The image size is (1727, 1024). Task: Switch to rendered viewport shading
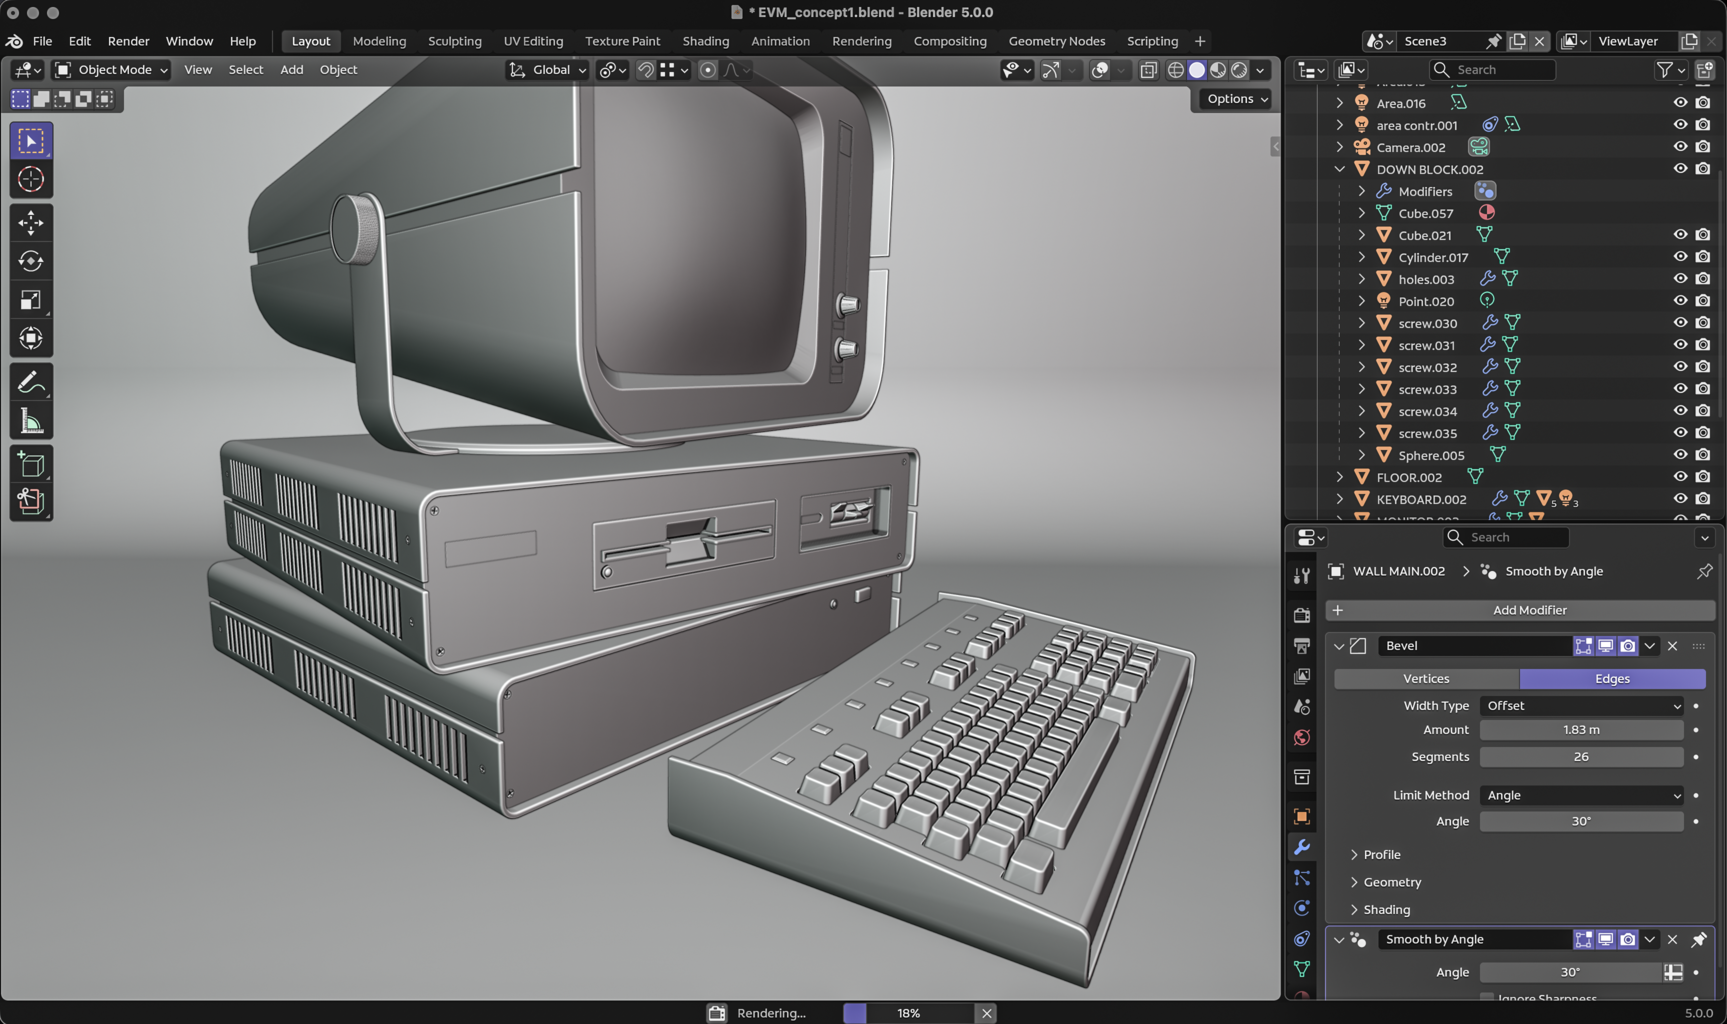pyautogui.click(x=1239, y=70)
